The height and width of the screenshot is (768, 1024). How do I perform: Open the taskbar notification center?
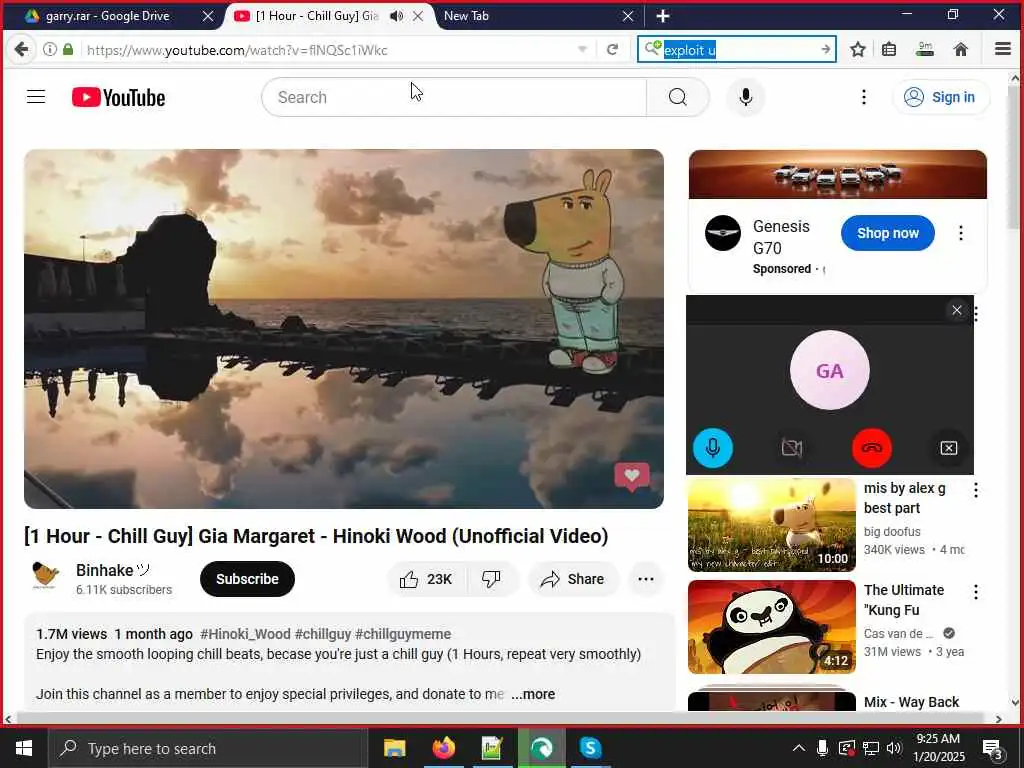click(993, 749)
